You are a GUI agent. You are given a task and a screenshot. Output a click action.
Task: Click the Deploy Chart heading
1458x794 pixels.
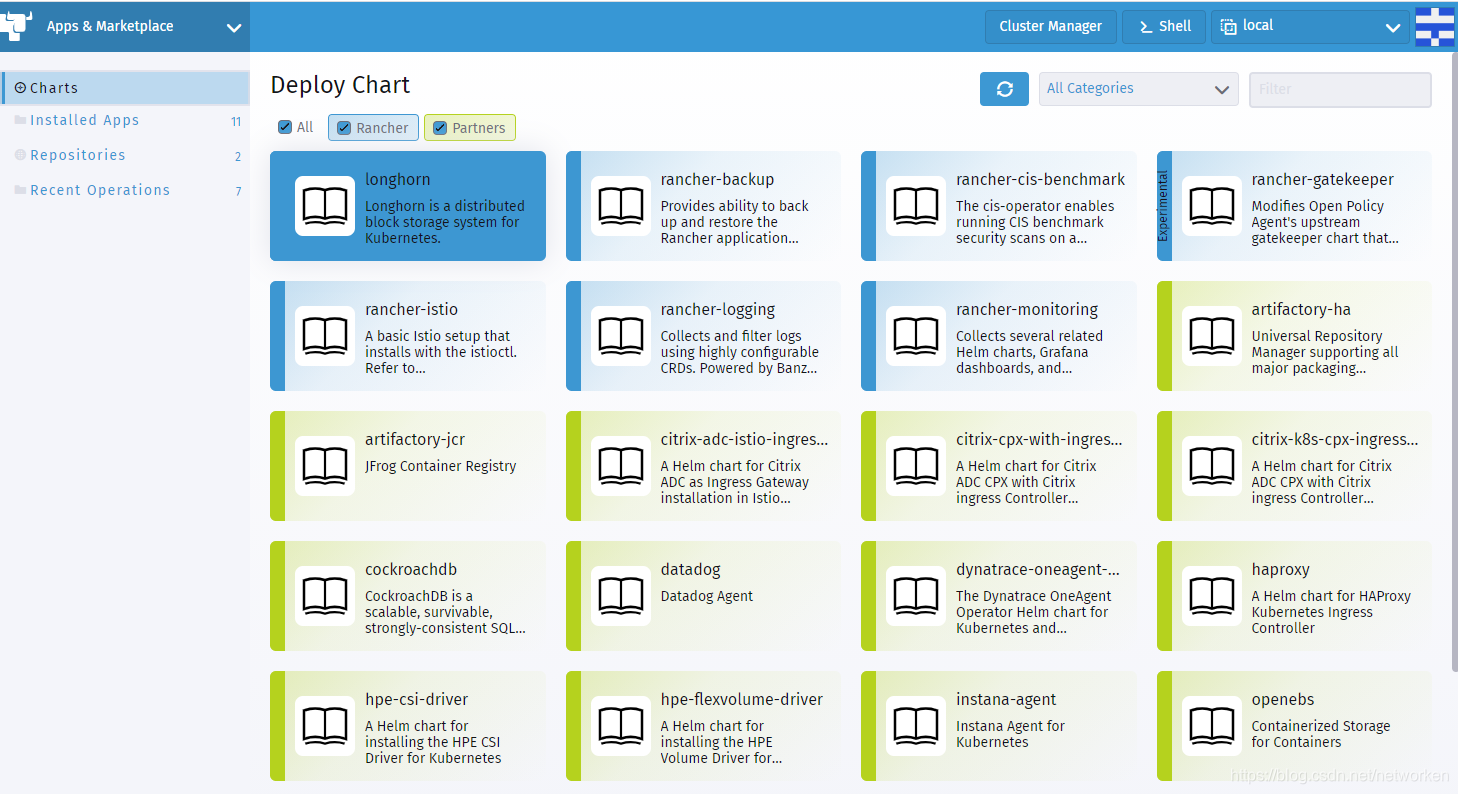click(340, 85)
